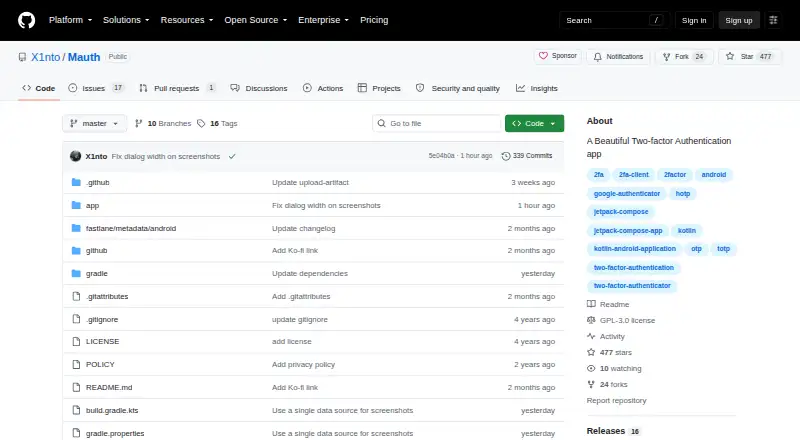Open the README.md file

point(109,387)
